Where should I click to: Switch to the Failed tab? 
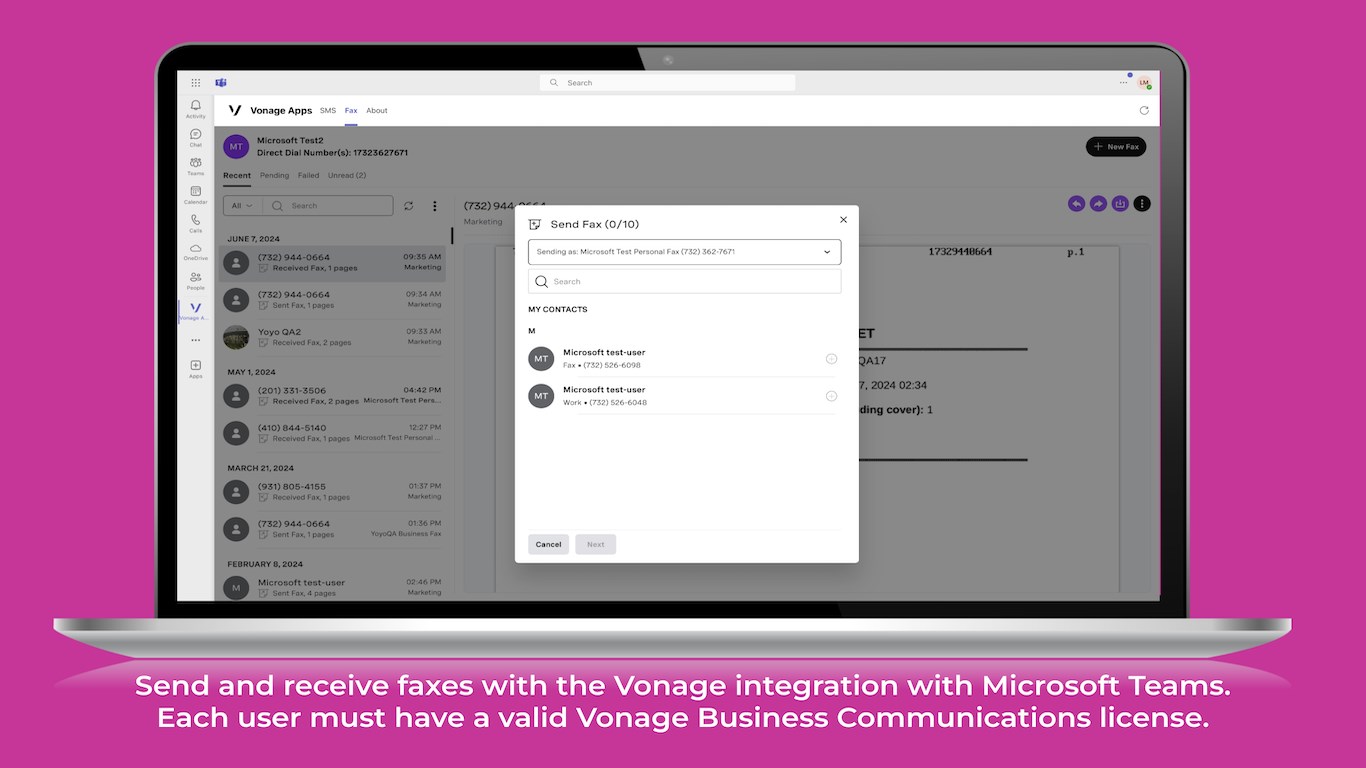click(308, 176)
